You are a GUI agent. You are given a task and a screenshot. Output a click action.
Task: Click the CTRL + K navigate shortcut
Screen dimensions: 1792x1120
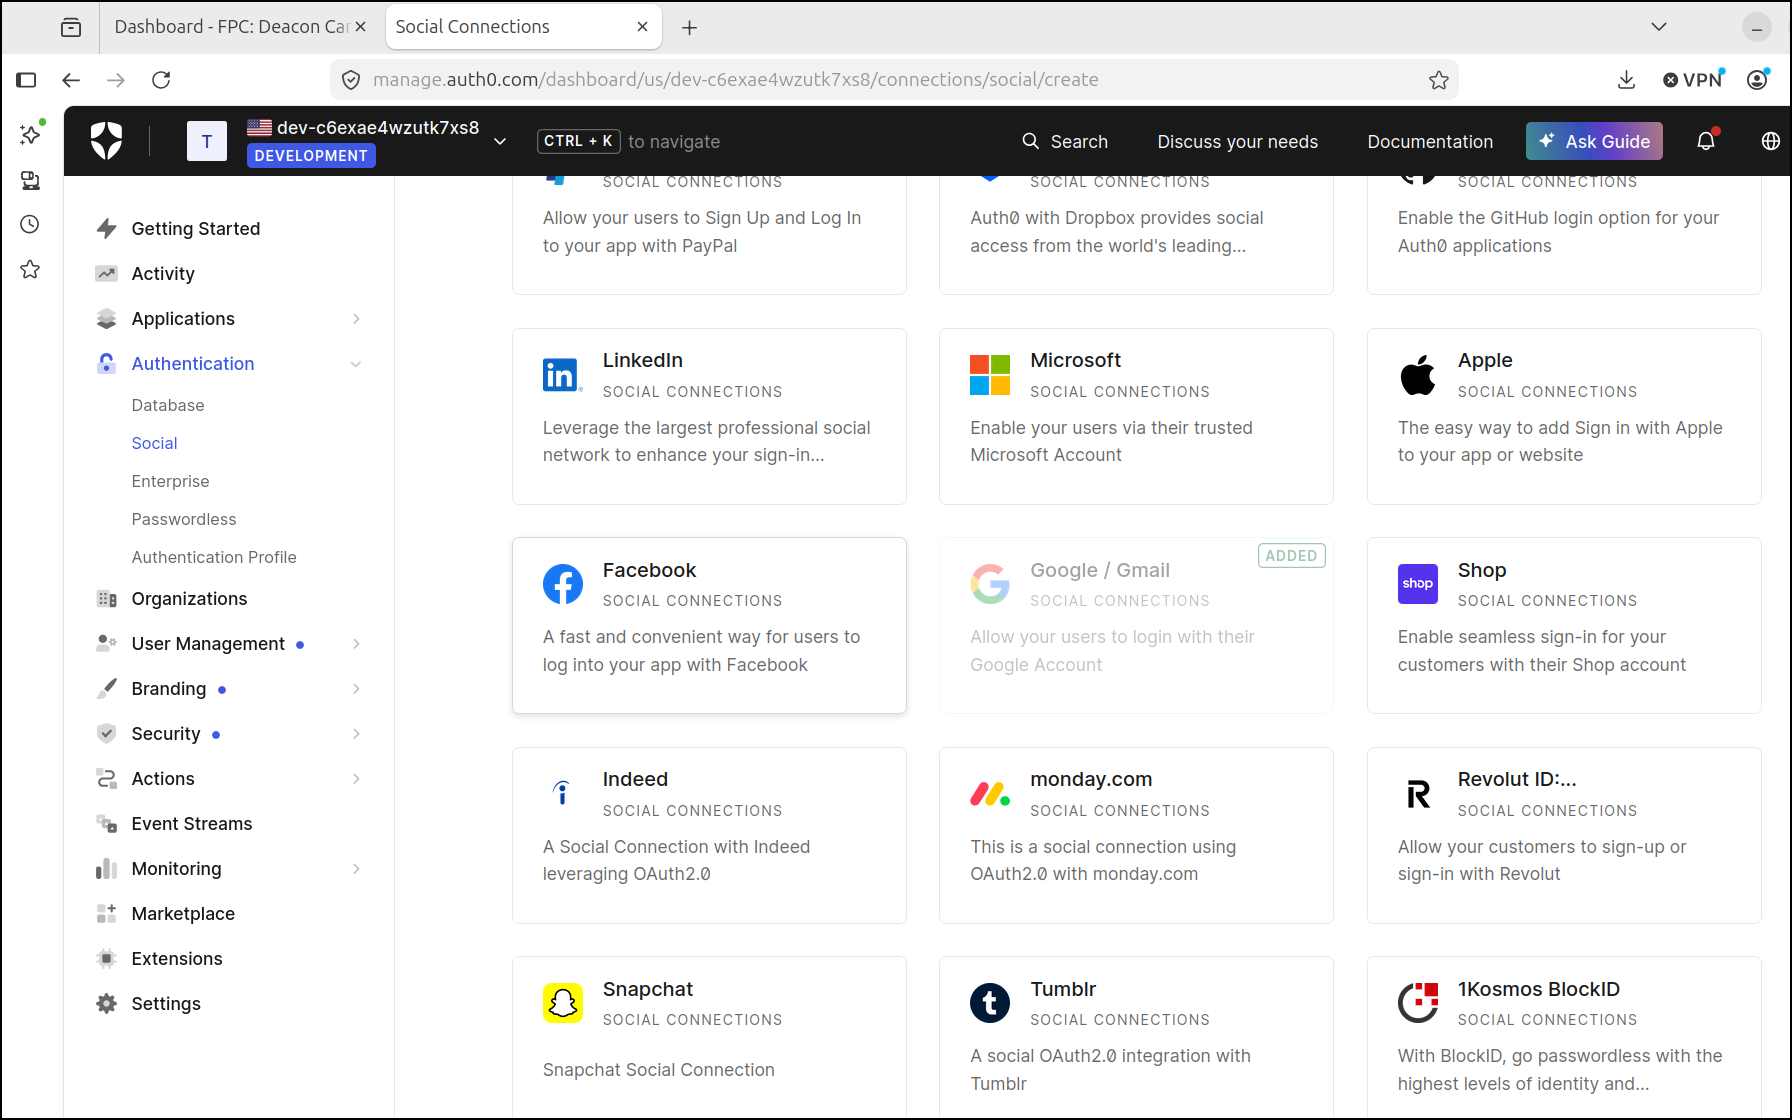click(x=578, y=141)
